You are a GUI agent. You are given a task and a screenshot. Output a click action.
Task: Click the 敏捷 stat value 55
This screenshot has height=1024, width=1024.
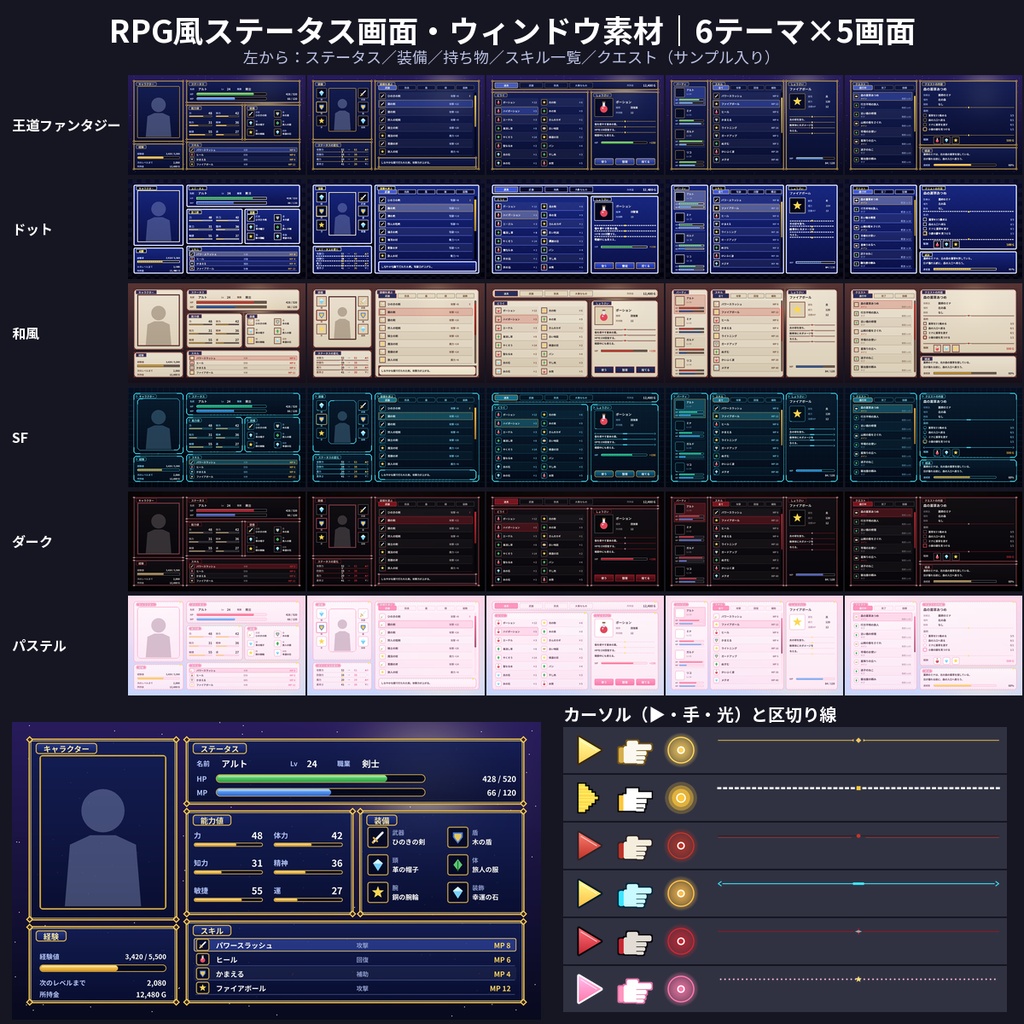pos(257,891)
